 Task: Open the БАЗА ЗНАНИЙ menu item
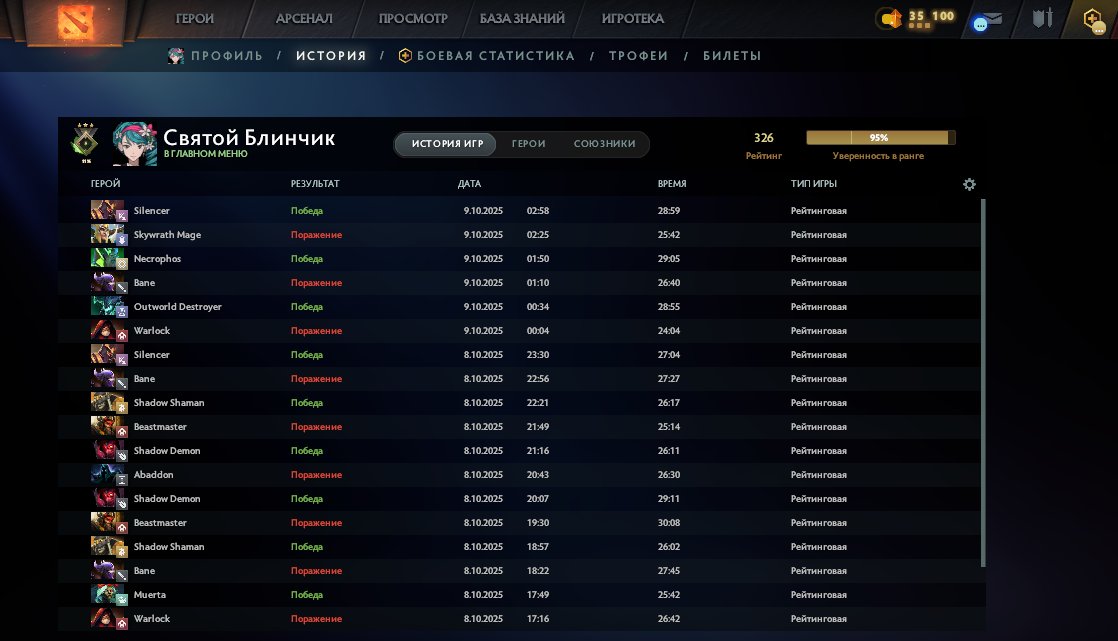coord(521,19)
